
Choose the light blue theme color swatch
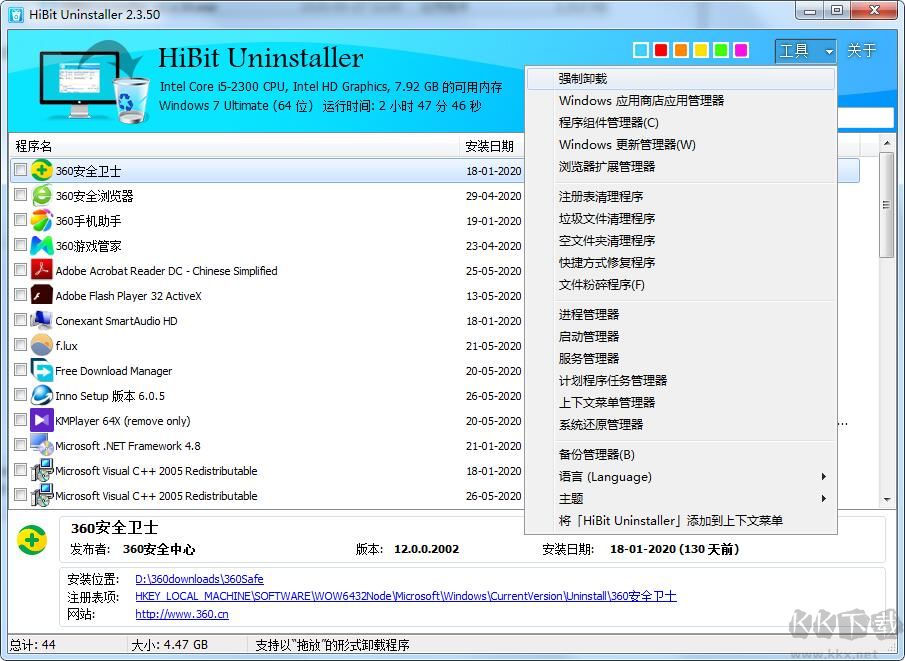point(641,50)
